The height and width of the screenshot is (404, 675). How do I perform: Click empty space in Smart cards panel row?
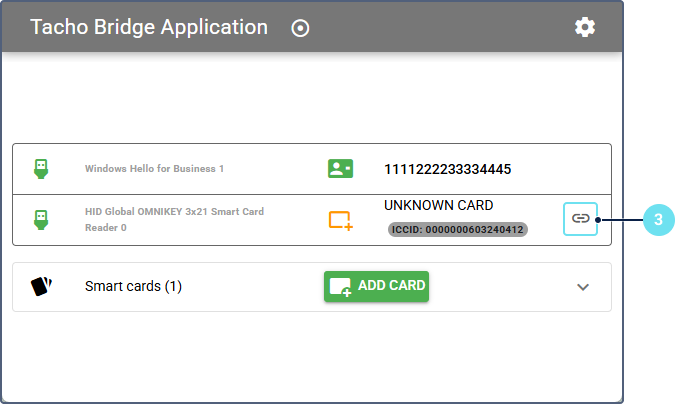coord(500,287)
